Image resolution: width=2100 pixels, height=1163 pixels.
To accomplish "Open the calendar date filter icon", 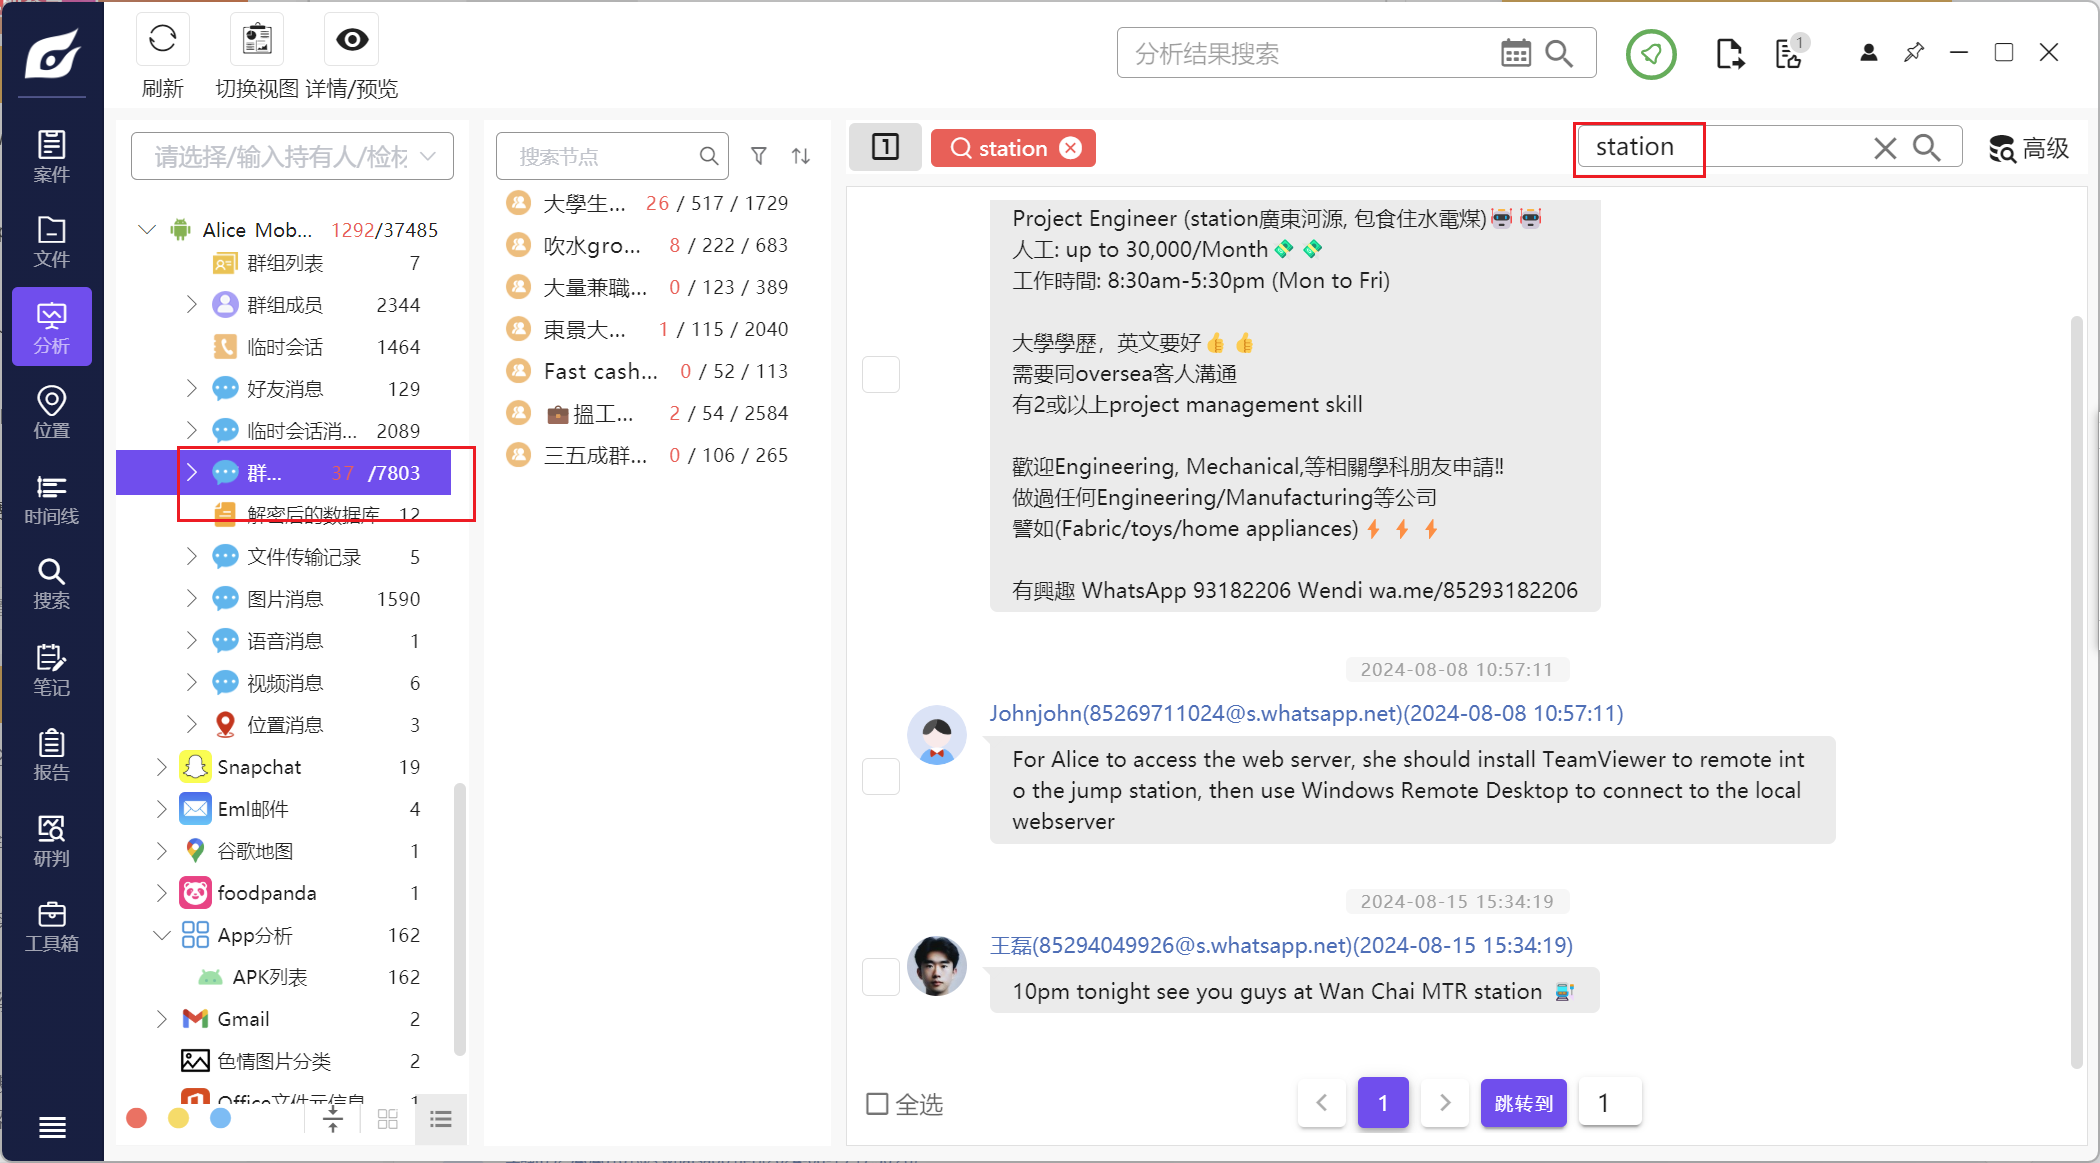I will pos(1515,53).
